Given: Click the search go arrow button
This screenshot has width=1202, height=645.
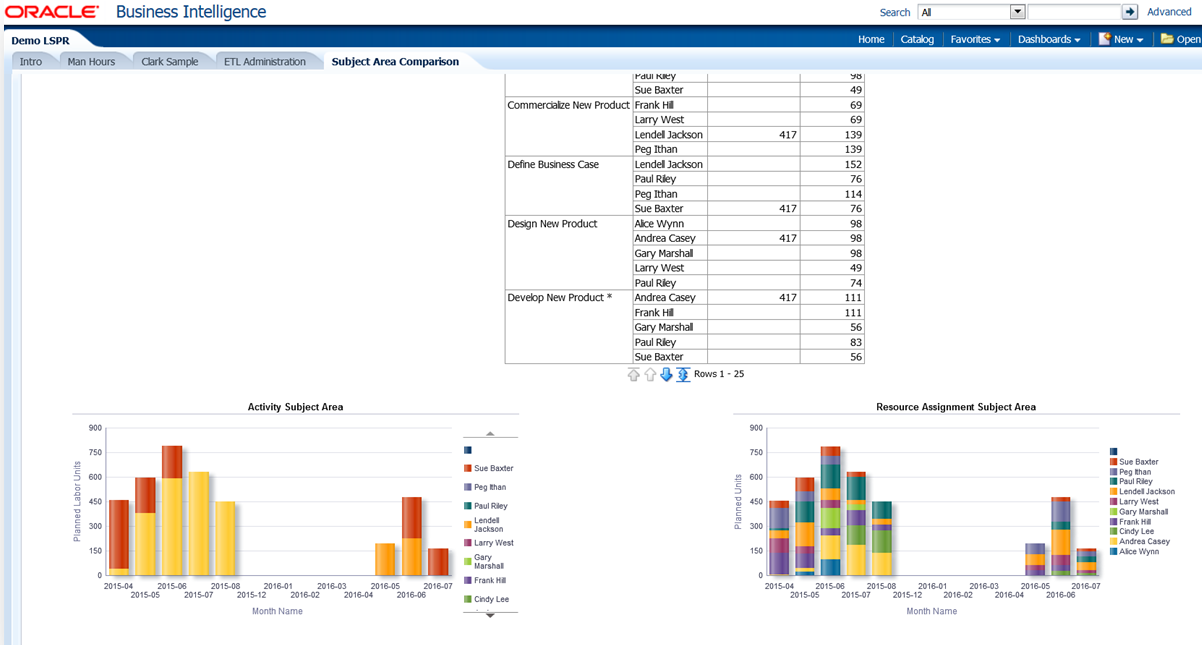Looking at the screenshot, I should (1130, 12).
